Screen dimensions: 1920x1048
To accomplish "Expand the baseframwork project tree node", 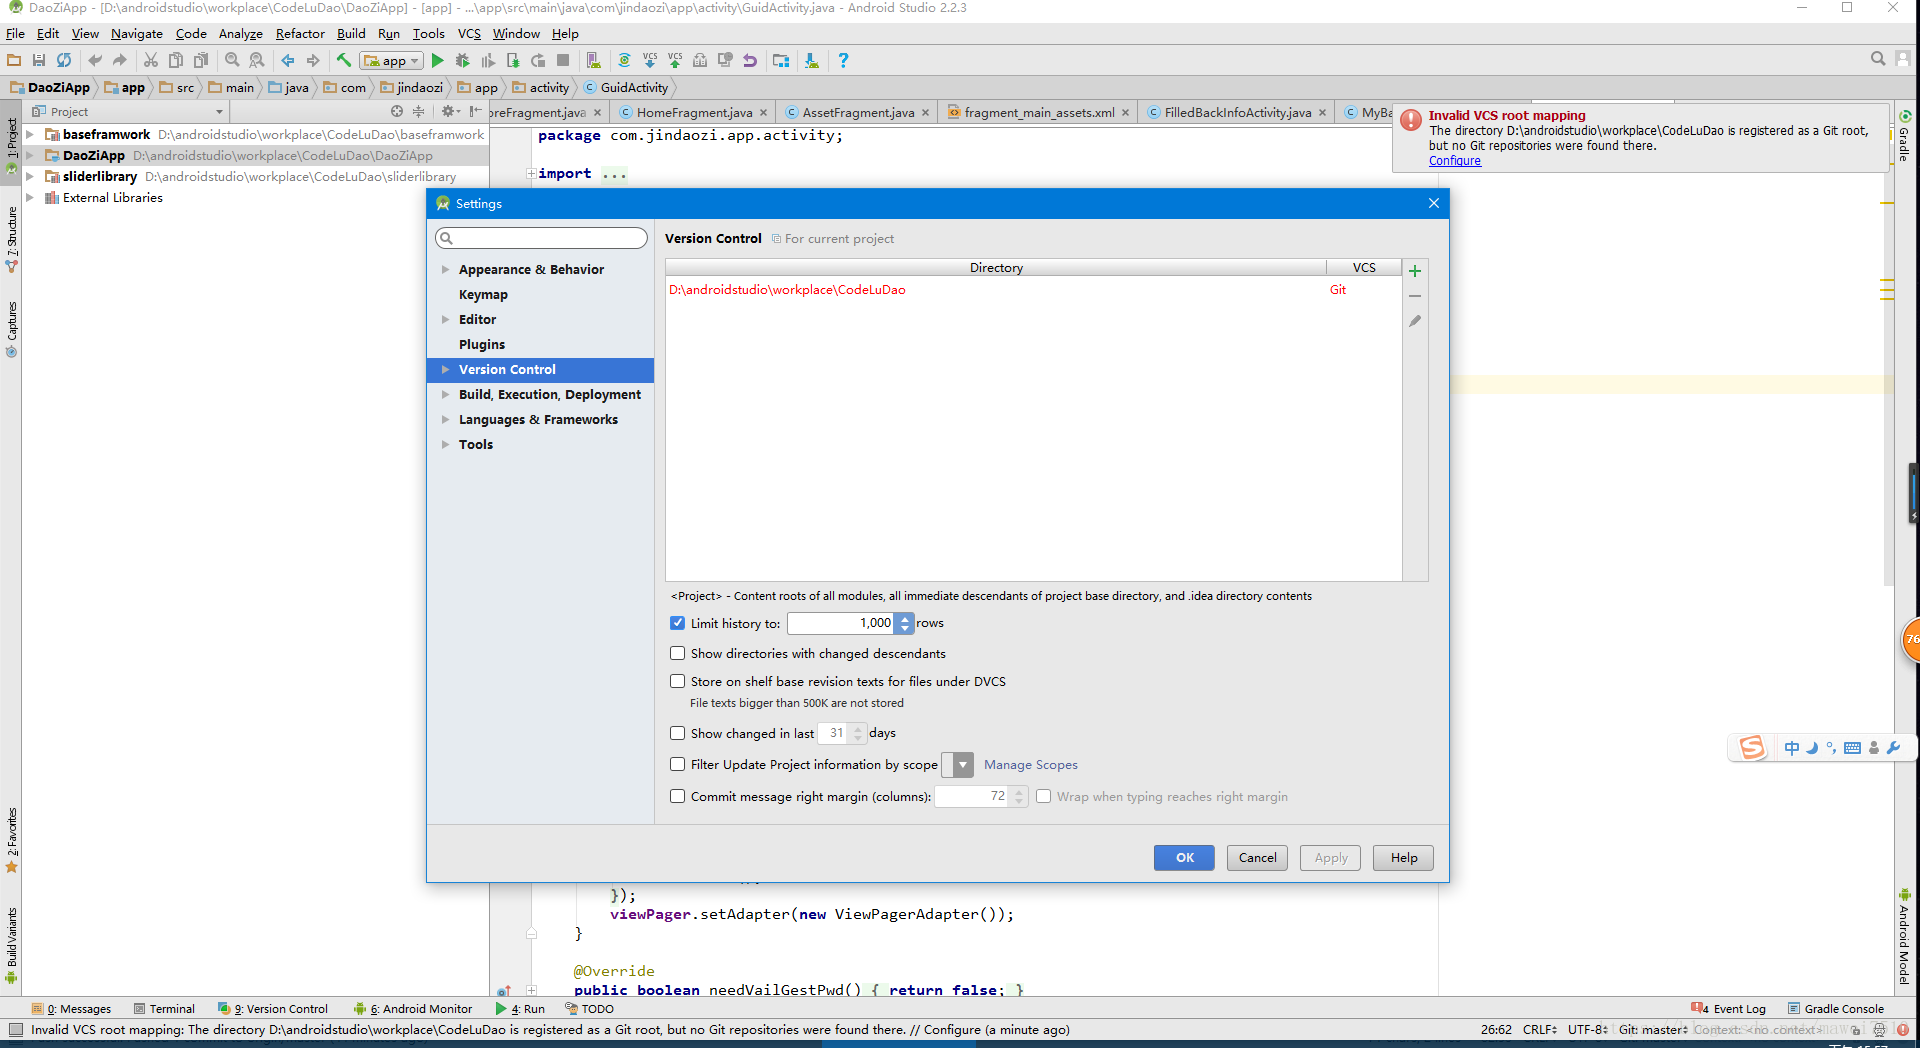I will 30,134.
